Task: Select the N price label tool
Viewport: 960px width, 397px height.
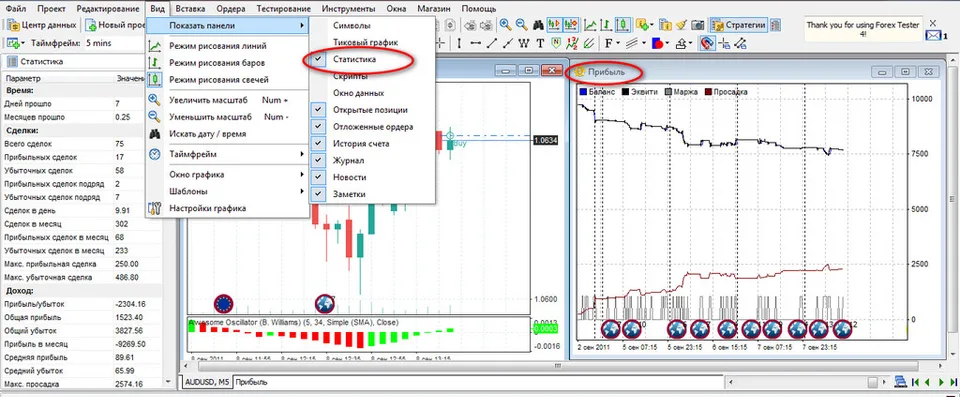Action: click(556, 43)
